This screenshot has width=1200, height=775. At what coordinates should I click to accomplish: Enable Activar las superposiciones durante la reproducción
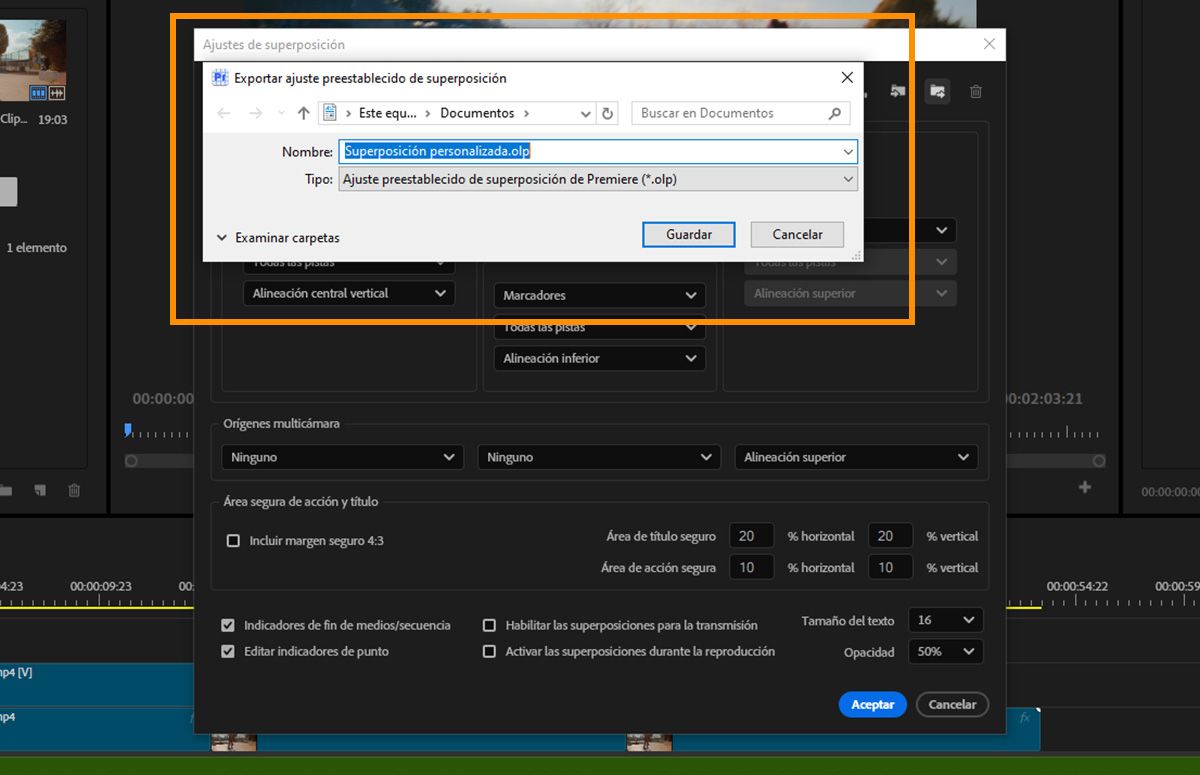[x=489, y=651]
